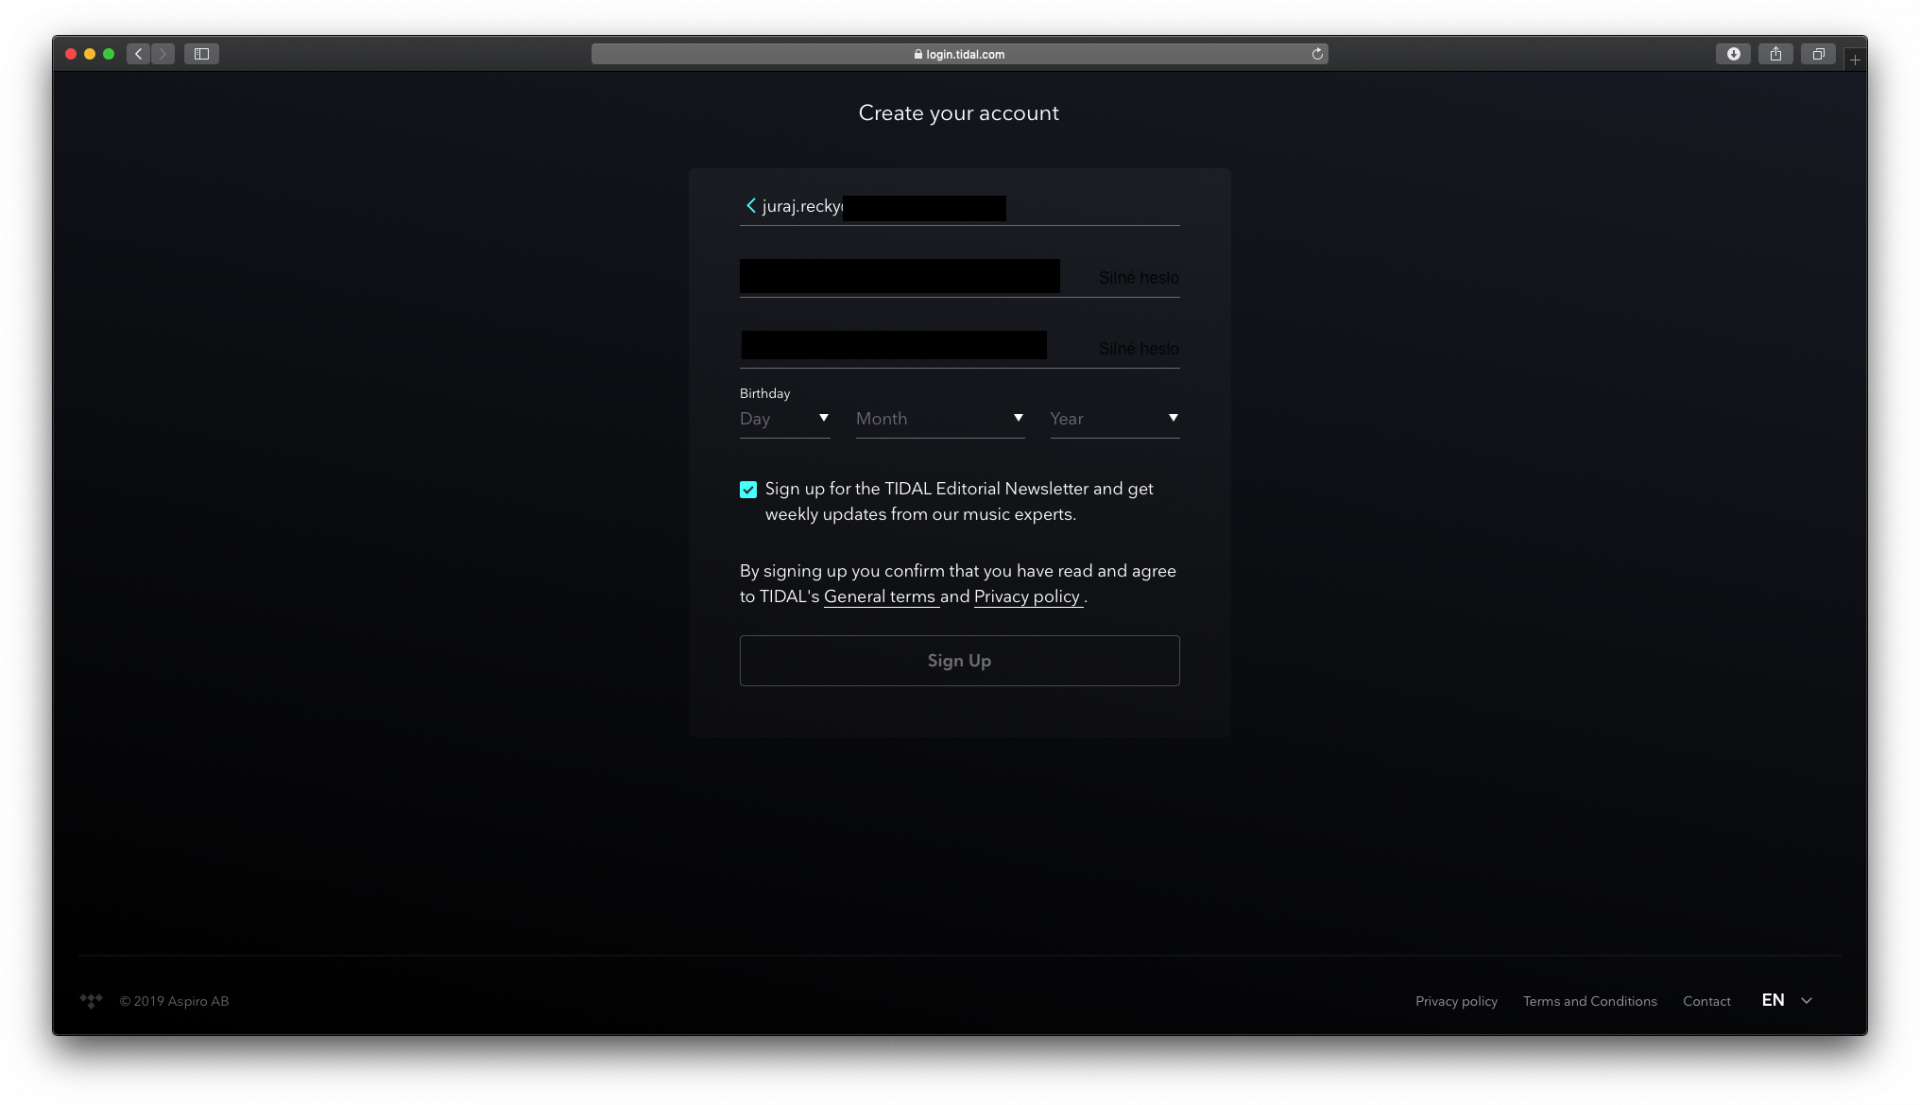Click the "Birthday" label
The image size is (1920, 1105).
[x=765, y=393]
